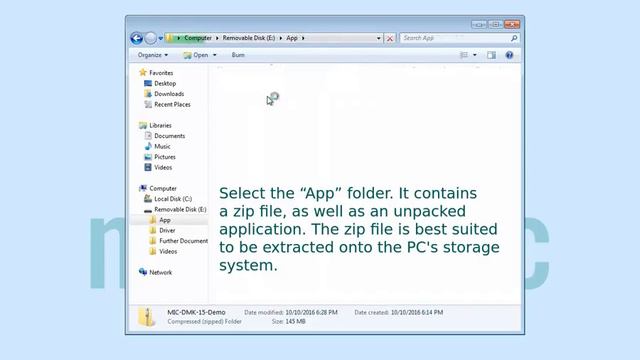Click the search magnifier icon
Image resolution: width=640 pixels, height=360 pixels.
514,38
